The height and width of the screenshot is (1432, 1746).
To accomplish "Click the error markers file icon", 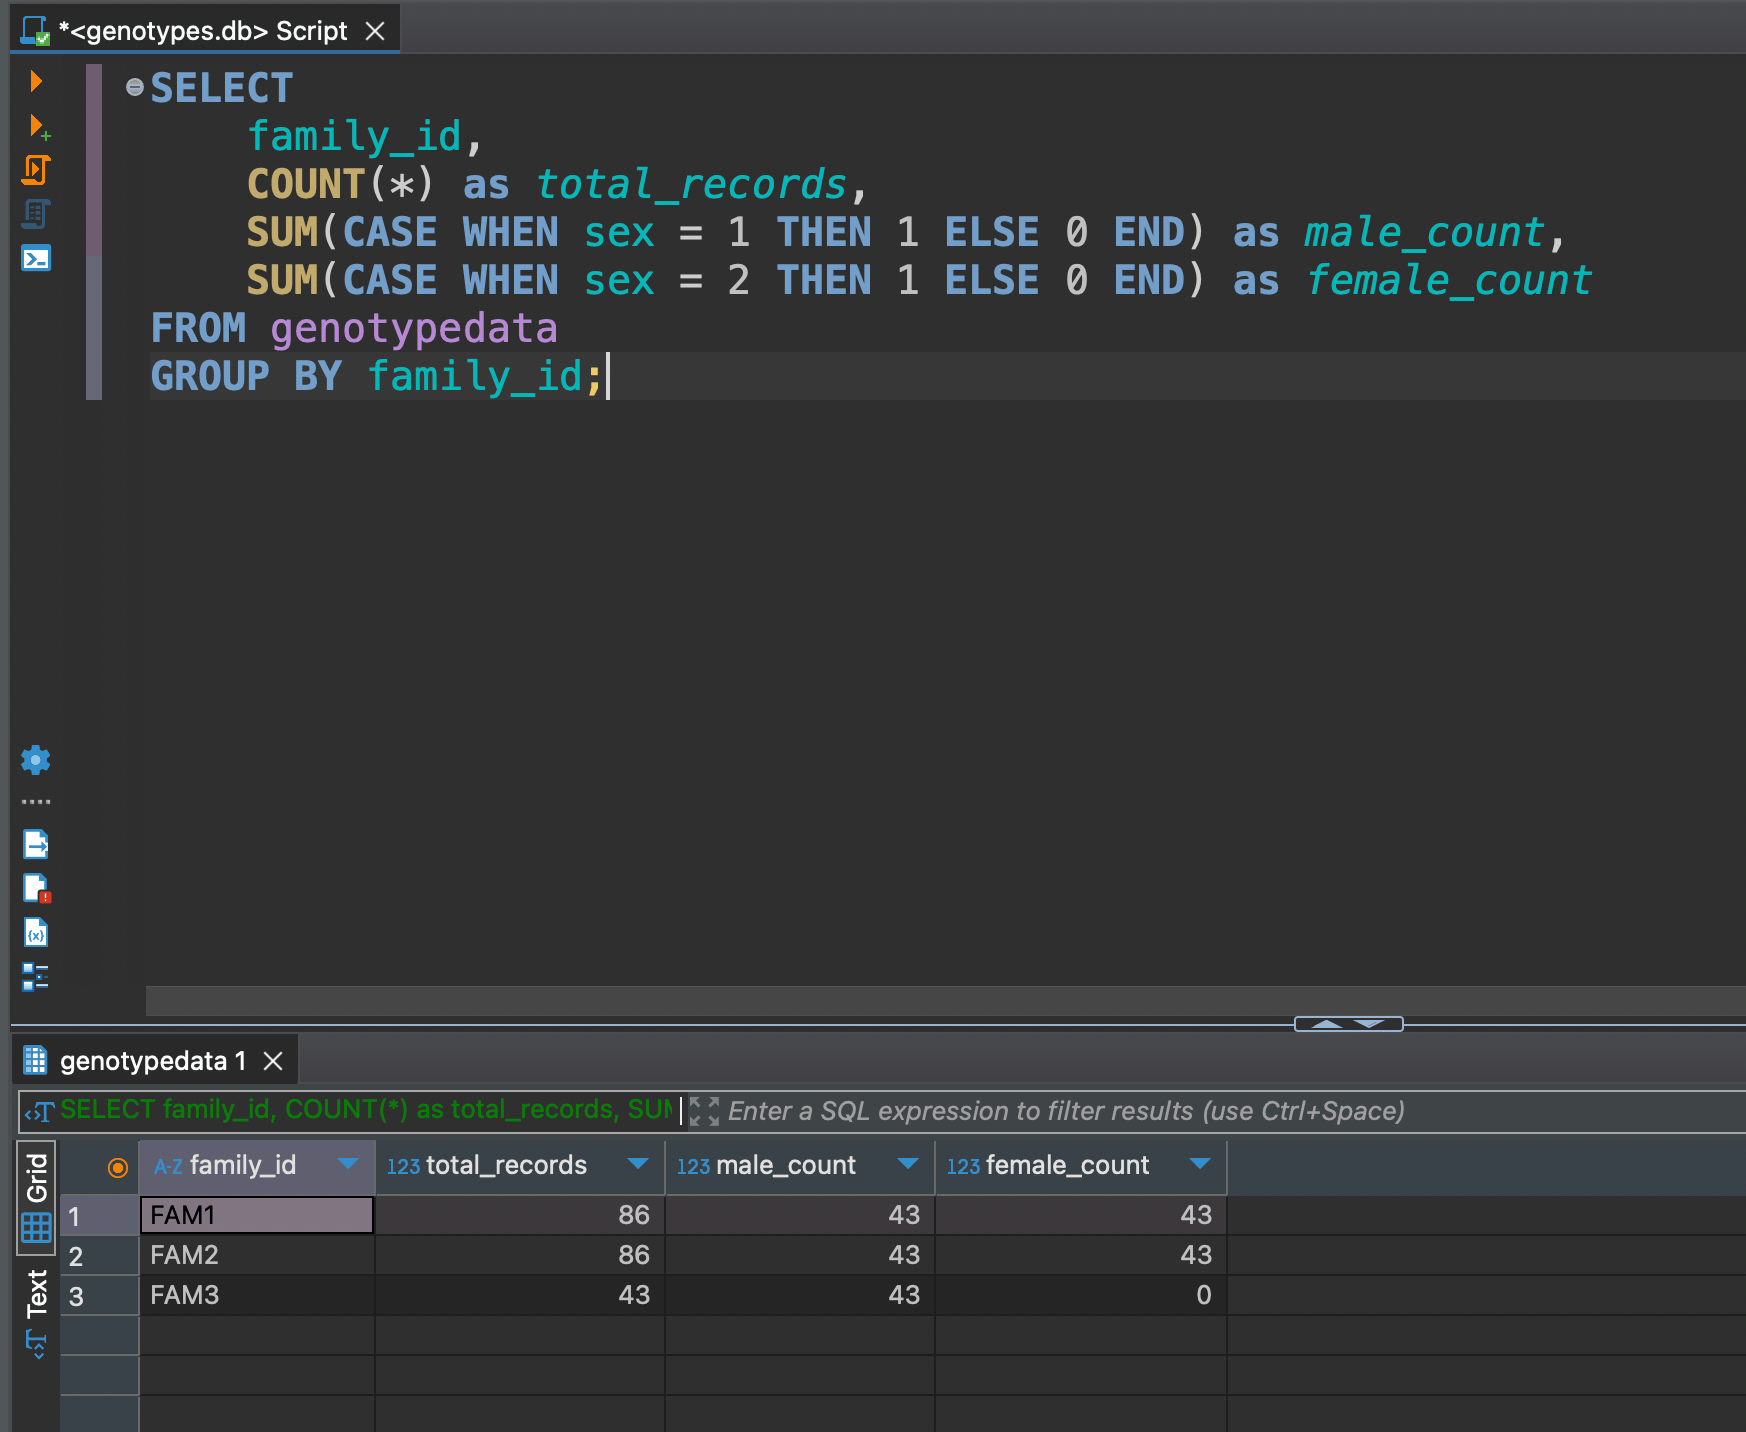I will click(36, 888).
